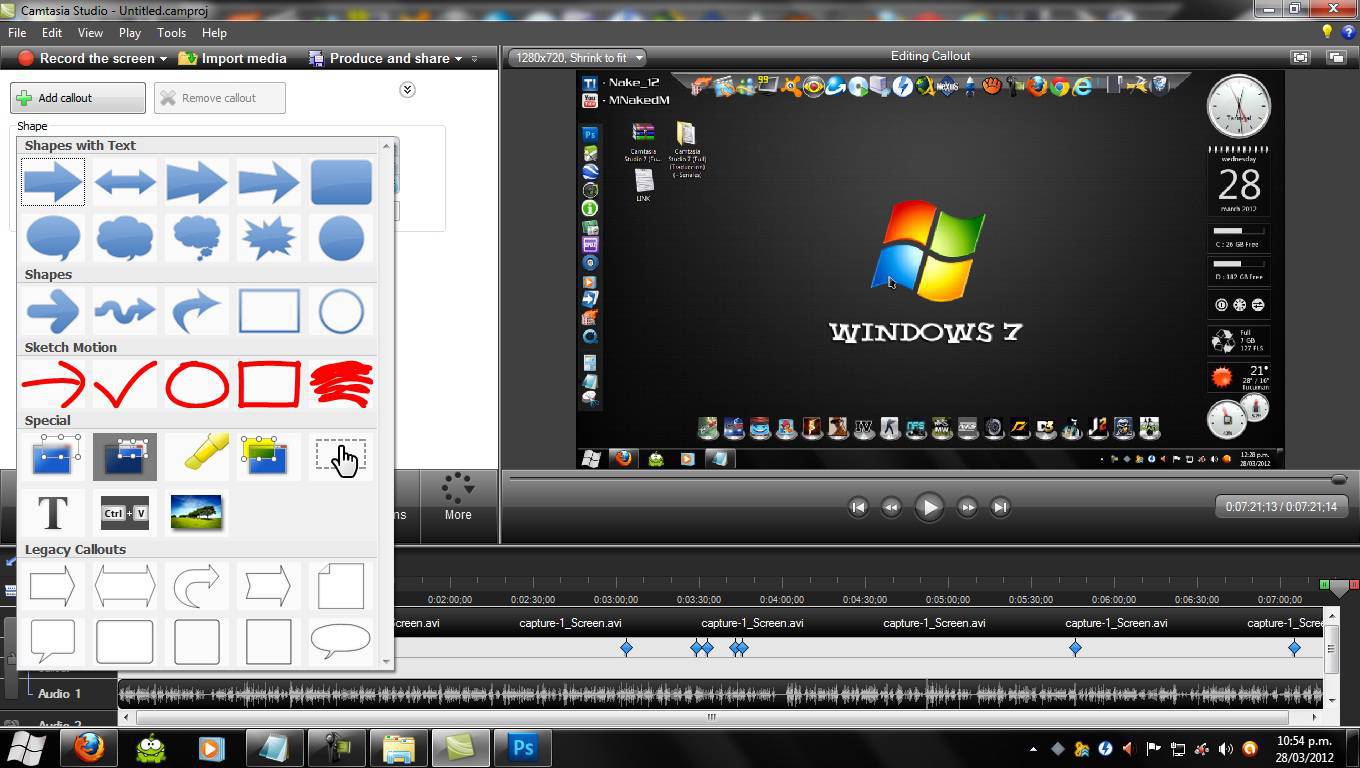Click the timeline playhead marker
The height and width of the screenshot is (768, 1360).
pos(1339,588)
